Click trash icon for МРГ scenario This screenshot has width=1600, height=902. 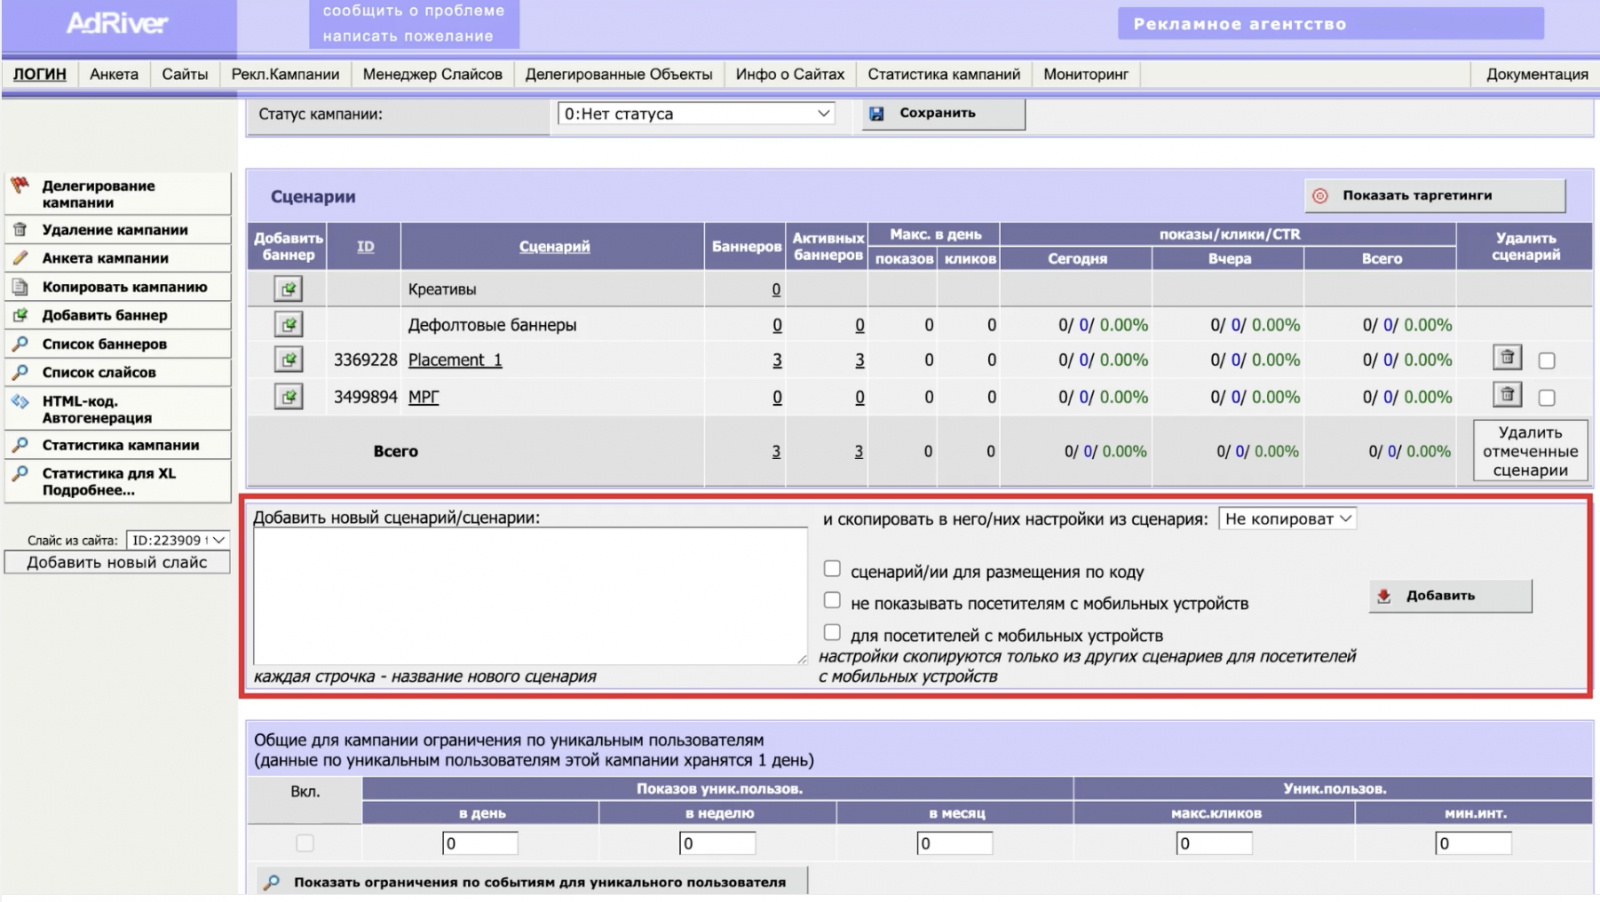[1507, 395]
